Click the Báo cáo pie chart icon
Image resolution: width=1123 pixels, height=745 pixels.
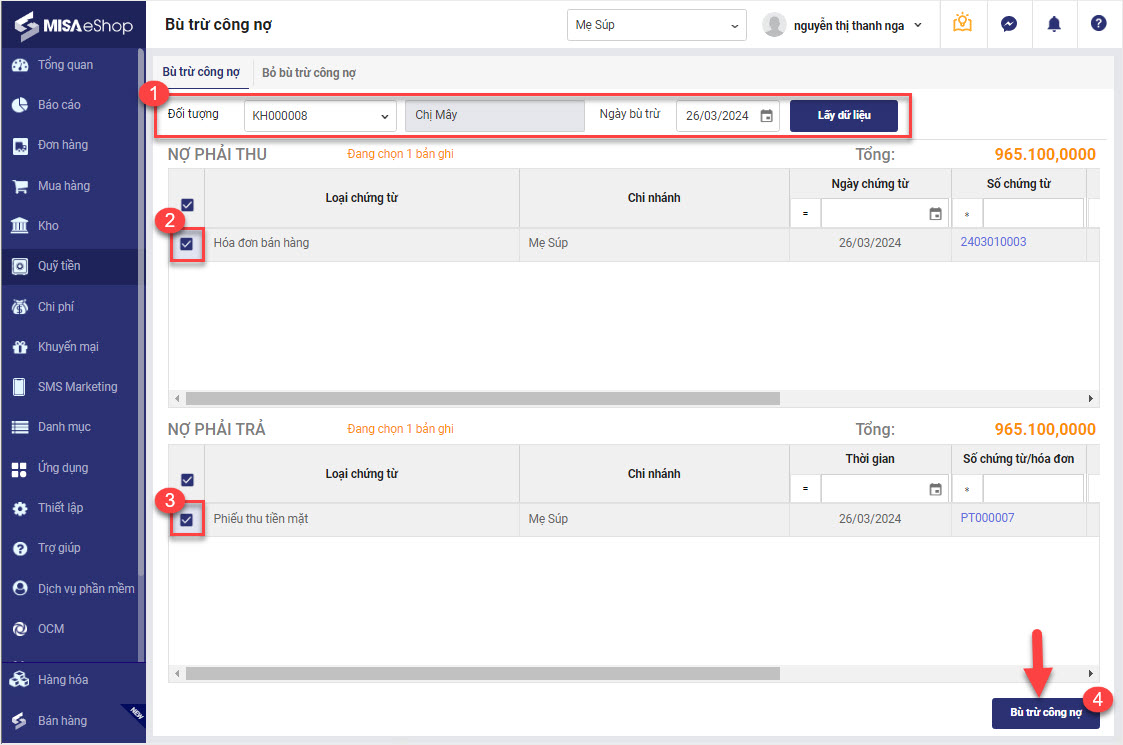click(19, 105)
